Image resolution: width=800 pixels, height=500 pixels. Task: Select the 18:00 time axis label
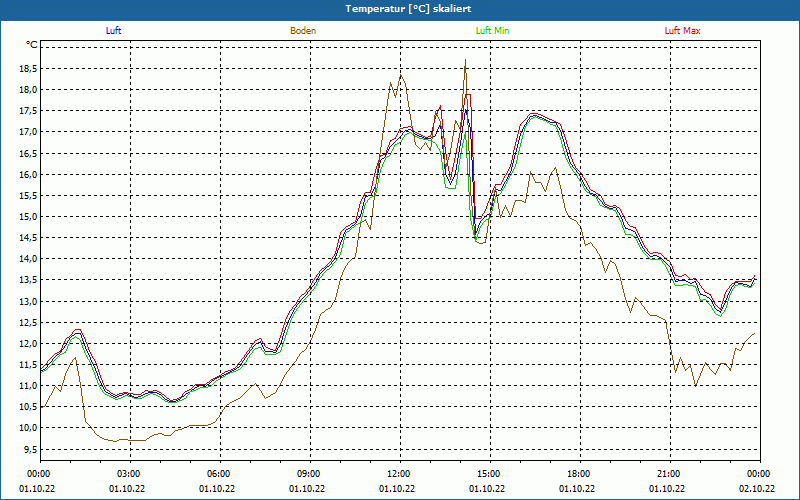[578, 474]
